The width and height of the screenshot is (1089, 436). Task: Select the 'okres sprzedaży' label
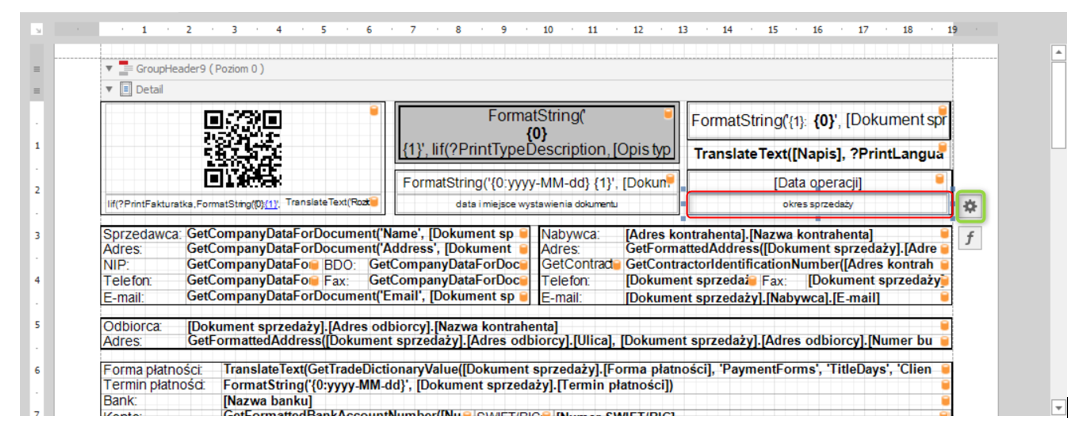click(x=817, y=204)
